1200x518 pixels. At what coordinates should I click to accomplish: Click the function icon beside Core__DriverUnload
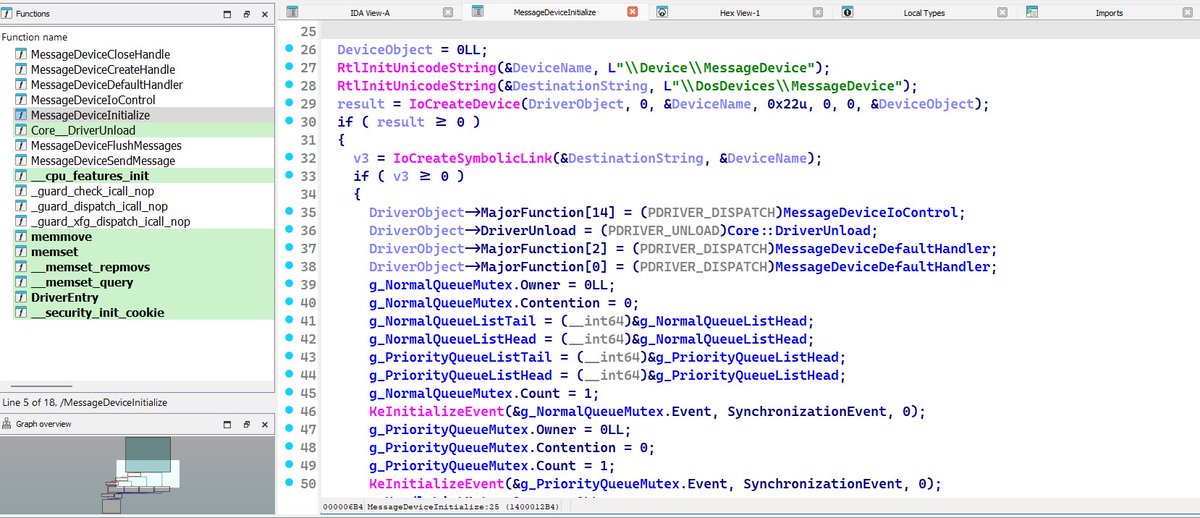point(21,130)
